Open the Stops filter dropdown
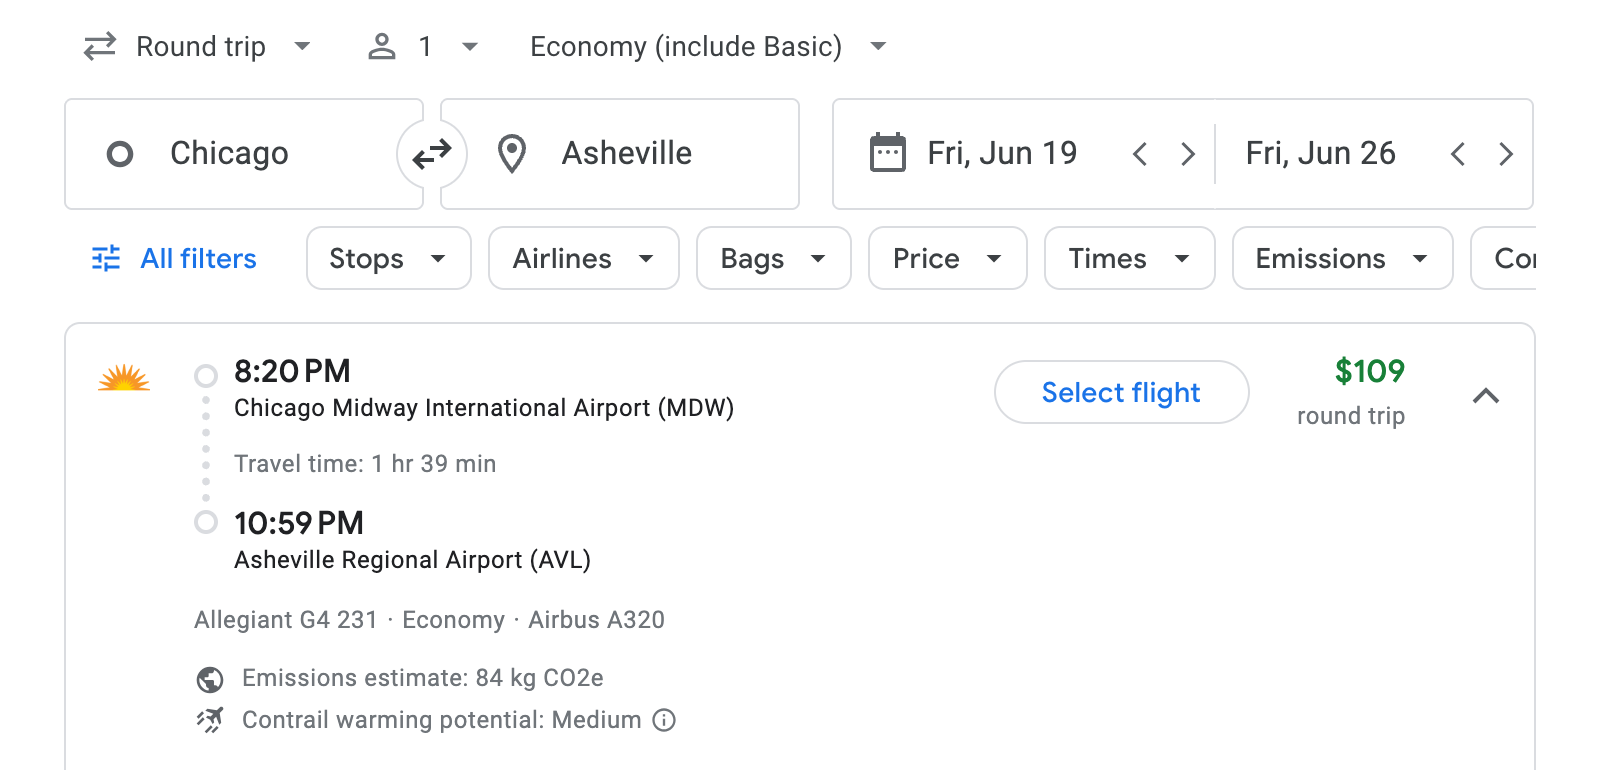Image resolution: width=1600 pixels, height=770 pixels. (388, 258)
